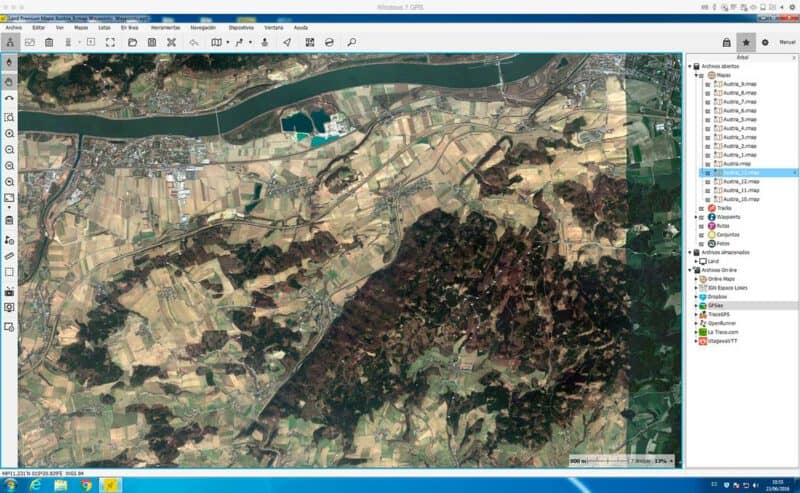800x493 pixels.
Task: Open the Mapas menu
Action: tap(81, 28)
